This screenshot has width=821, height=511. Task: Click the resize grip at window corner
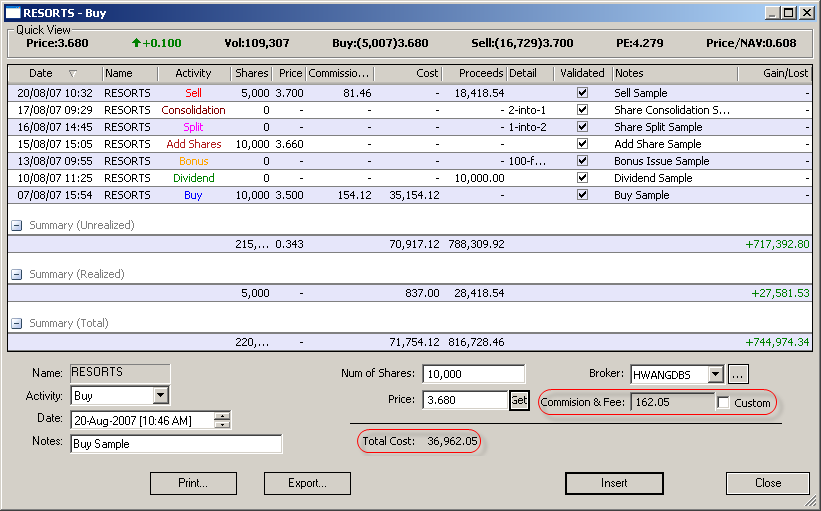pos(809,502)
